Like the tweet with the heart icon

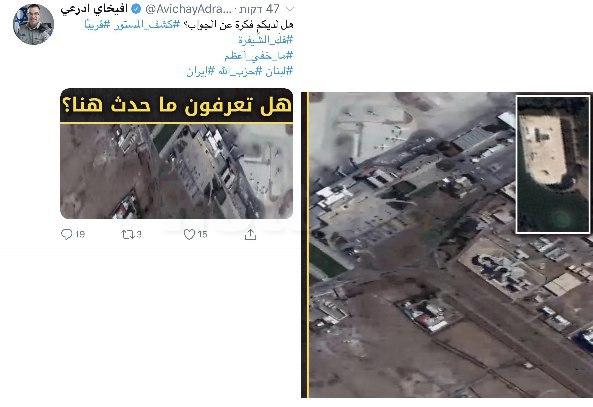[189, 235]
